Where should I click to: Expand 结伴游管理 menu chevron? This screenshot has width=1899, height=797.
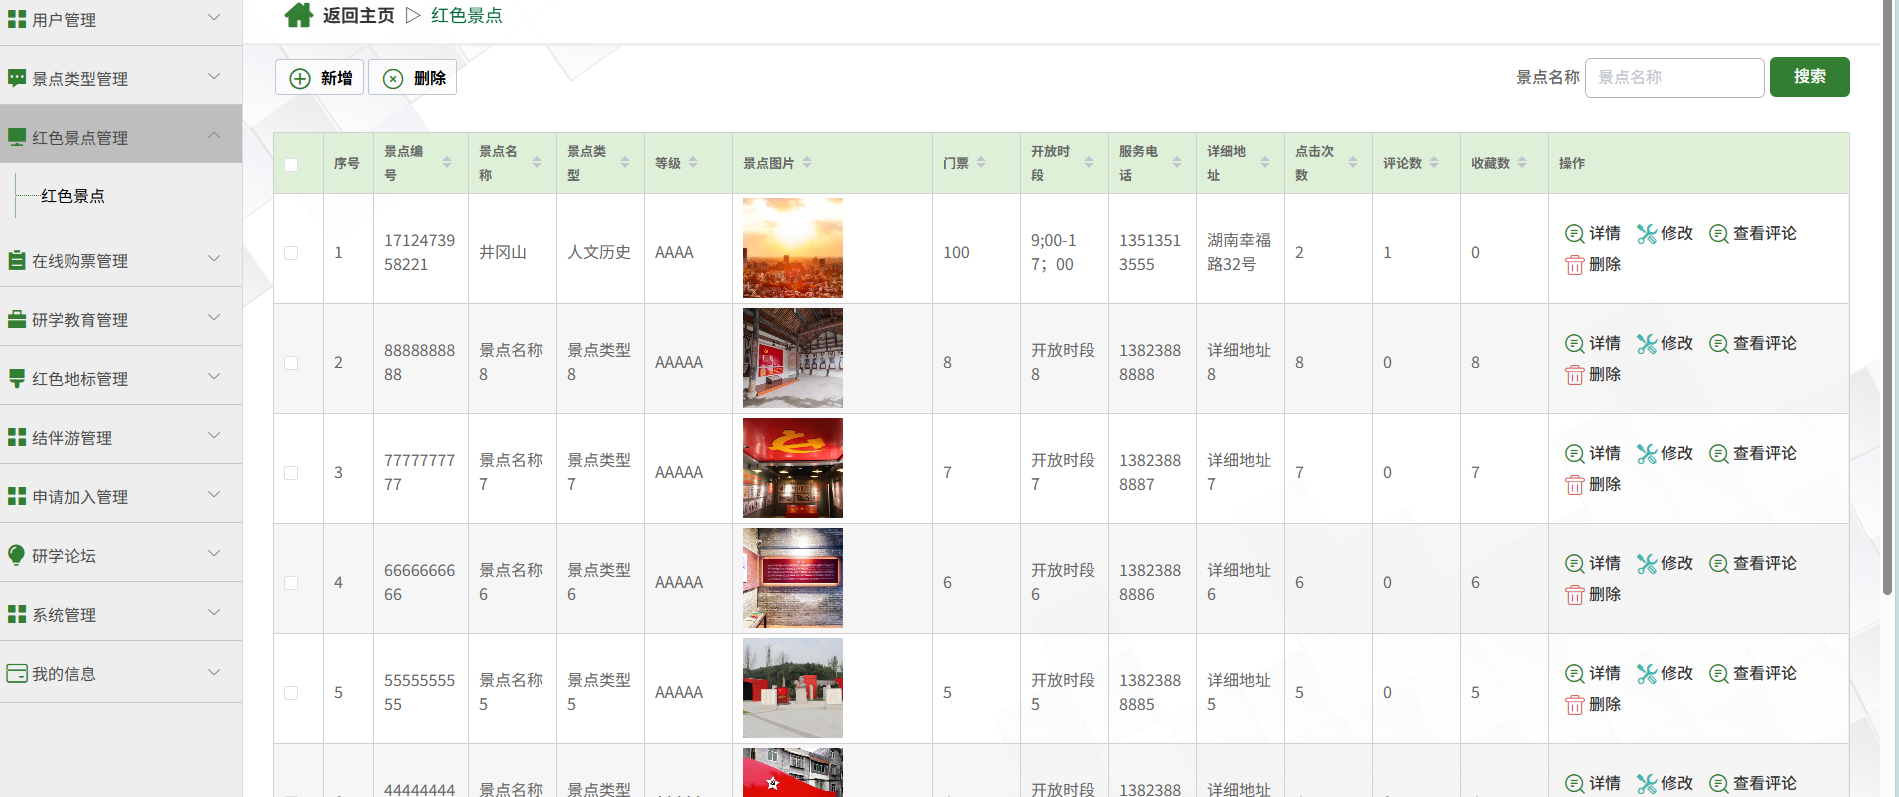214,435
